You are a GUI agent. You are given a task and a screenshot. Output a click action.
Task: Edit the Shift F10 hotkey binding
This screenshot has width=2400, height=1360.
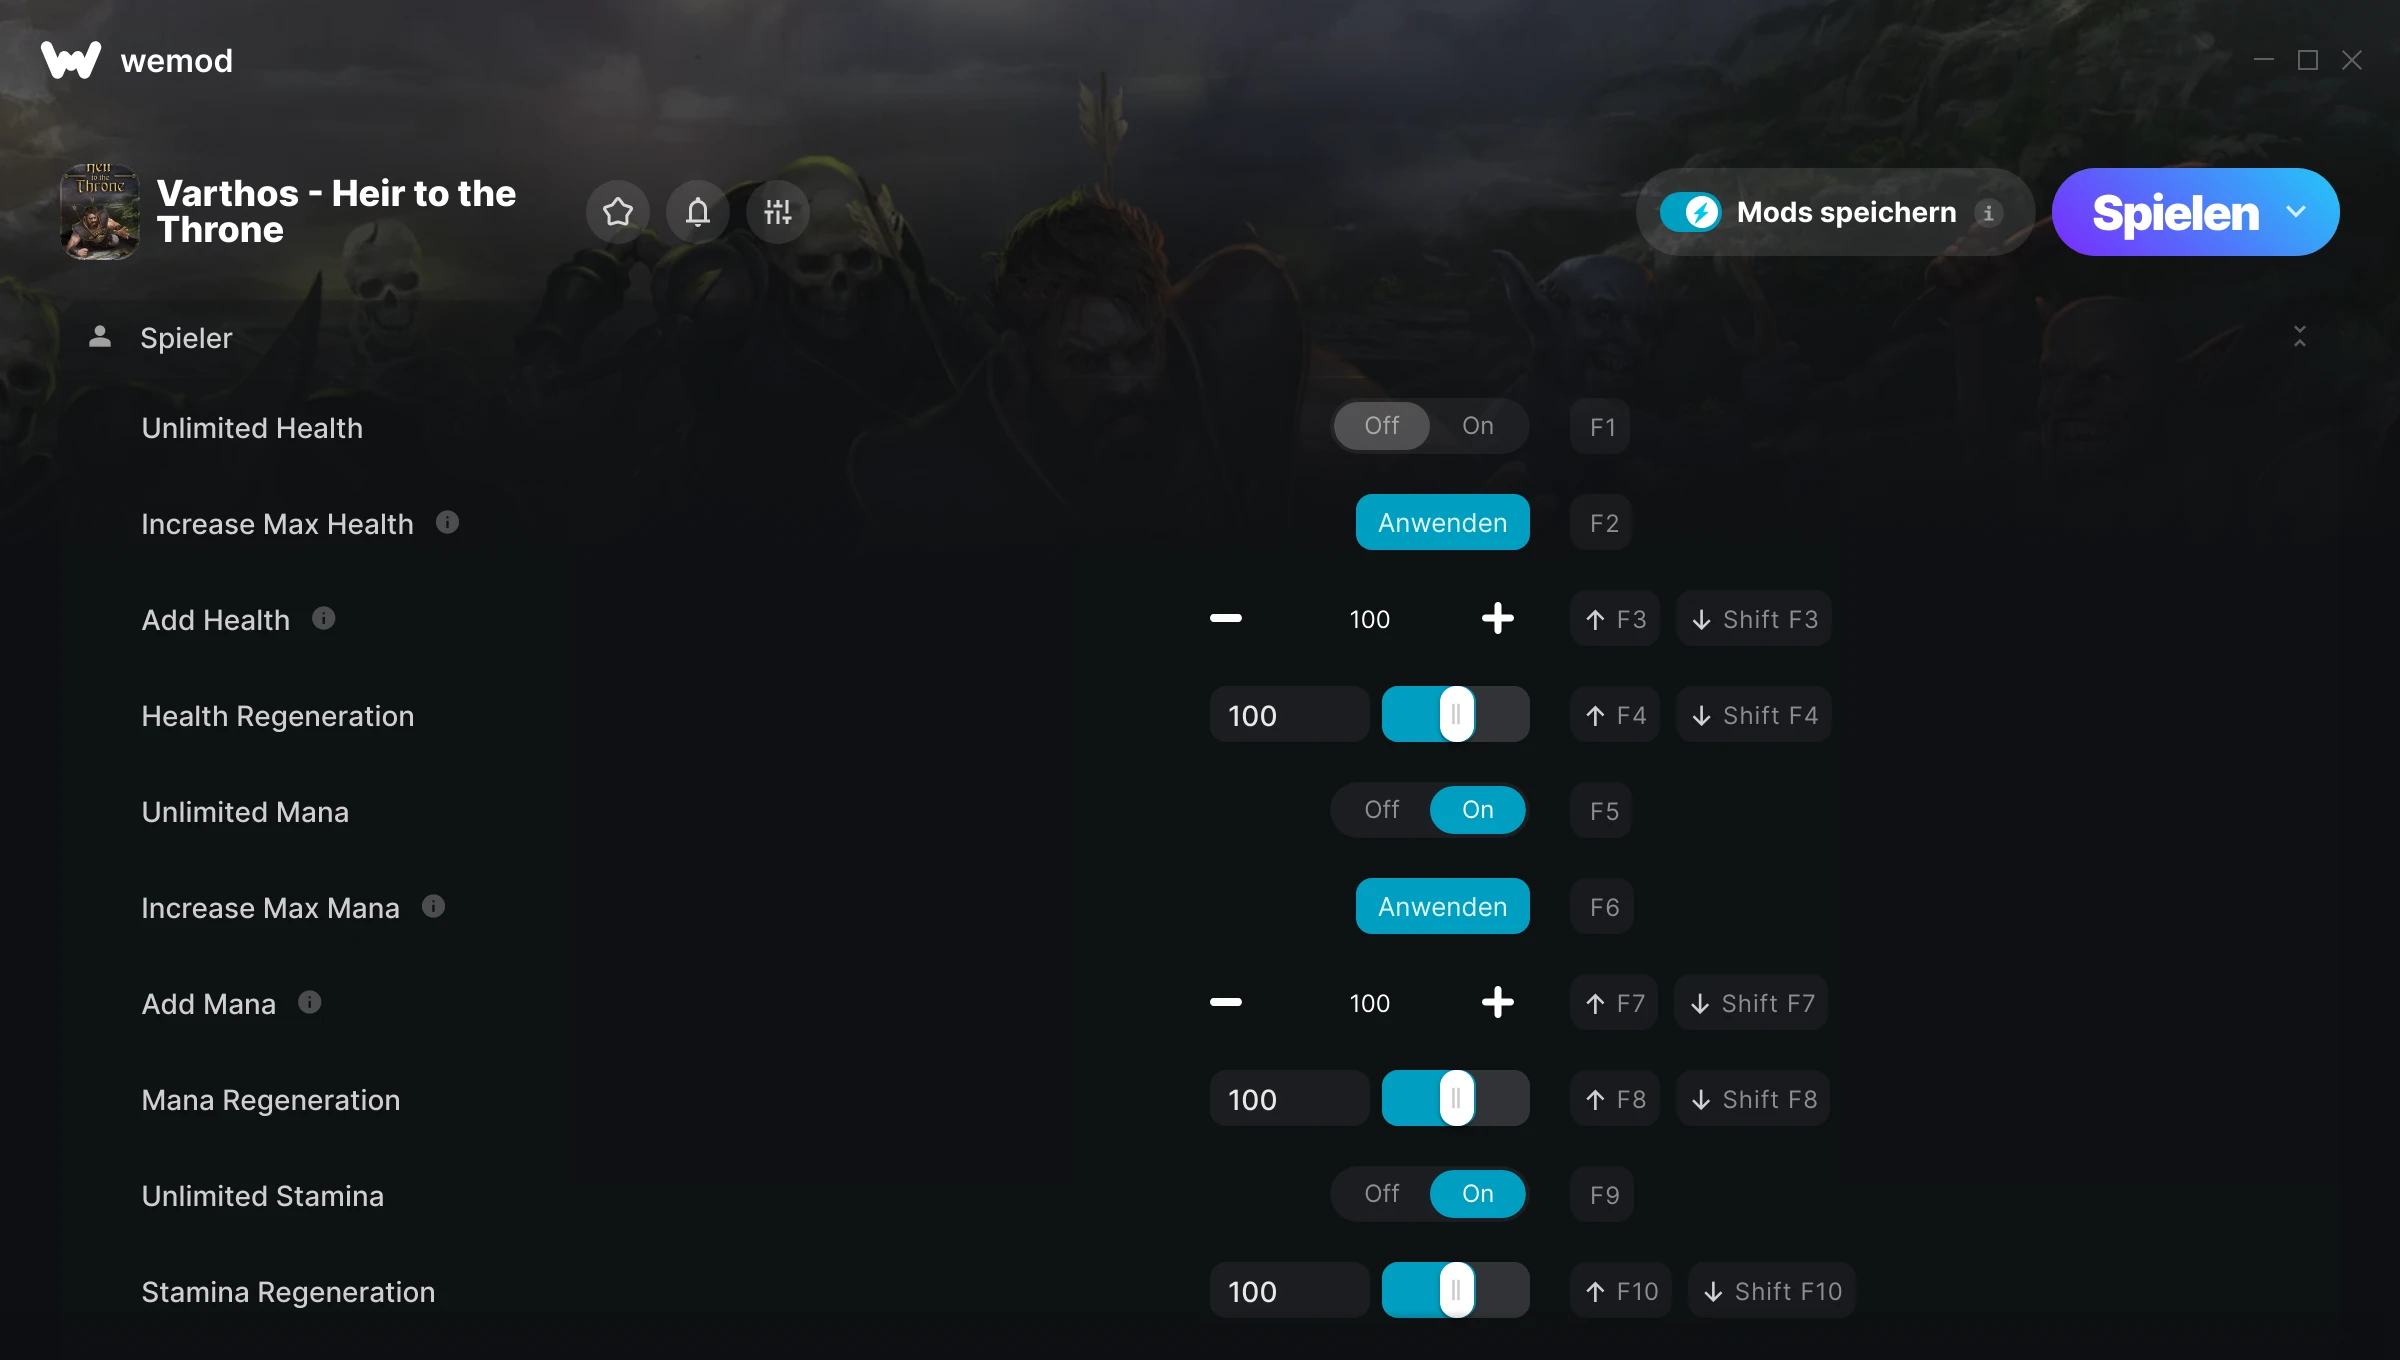click(1772, 1291)
